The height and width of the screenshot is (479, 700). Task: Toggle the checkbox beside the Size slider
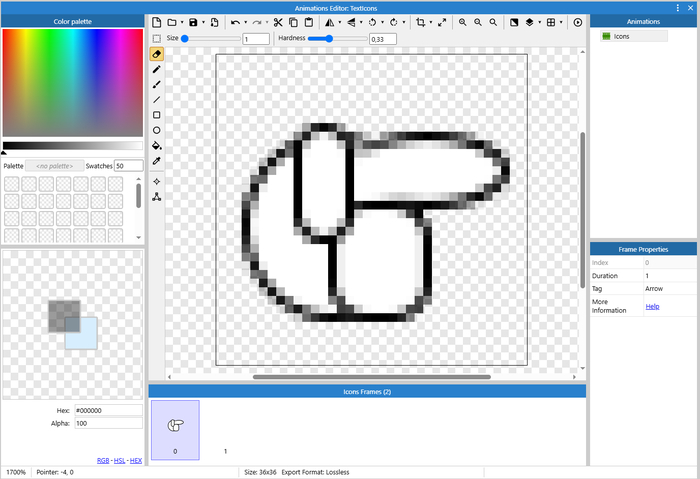point(157,38)
